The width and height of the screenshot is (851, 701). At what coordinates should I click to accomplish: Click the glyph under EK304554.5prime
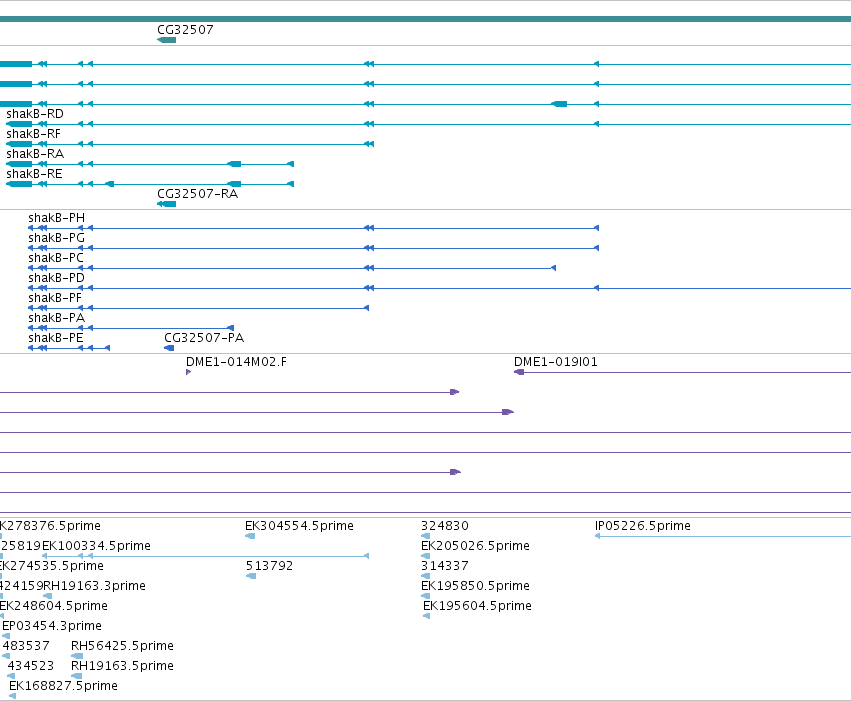pyautogui.click(x=250, y=536)
